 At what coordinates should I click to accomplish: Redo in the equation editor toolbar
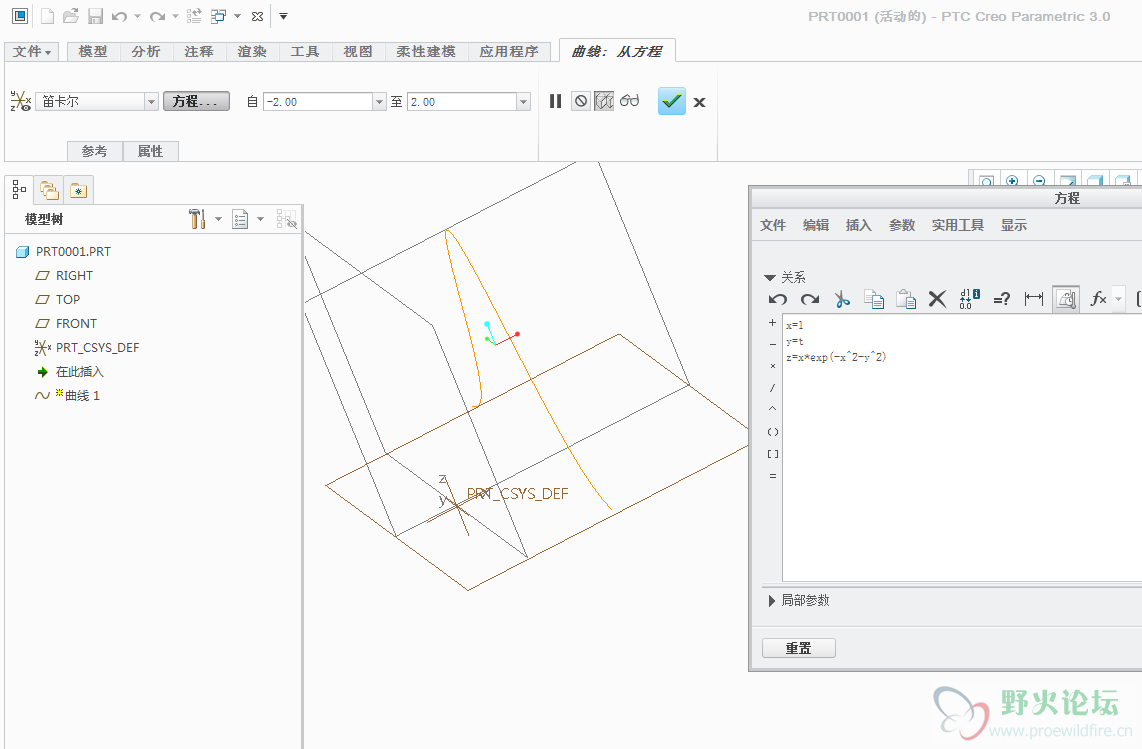click(x=810, y=299)
